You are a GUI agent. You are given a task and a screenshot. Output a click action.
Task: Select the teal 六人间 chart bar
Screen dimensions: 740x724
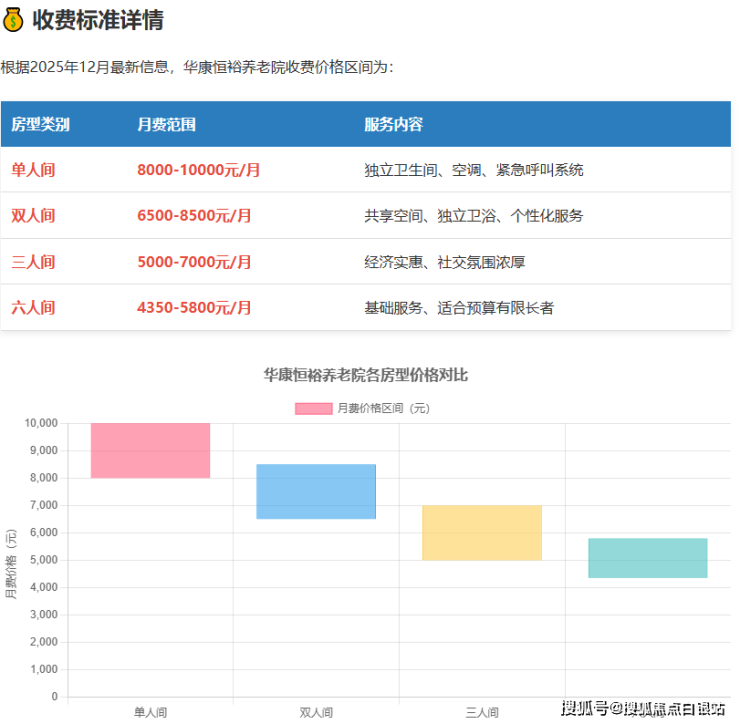point(648,558)
